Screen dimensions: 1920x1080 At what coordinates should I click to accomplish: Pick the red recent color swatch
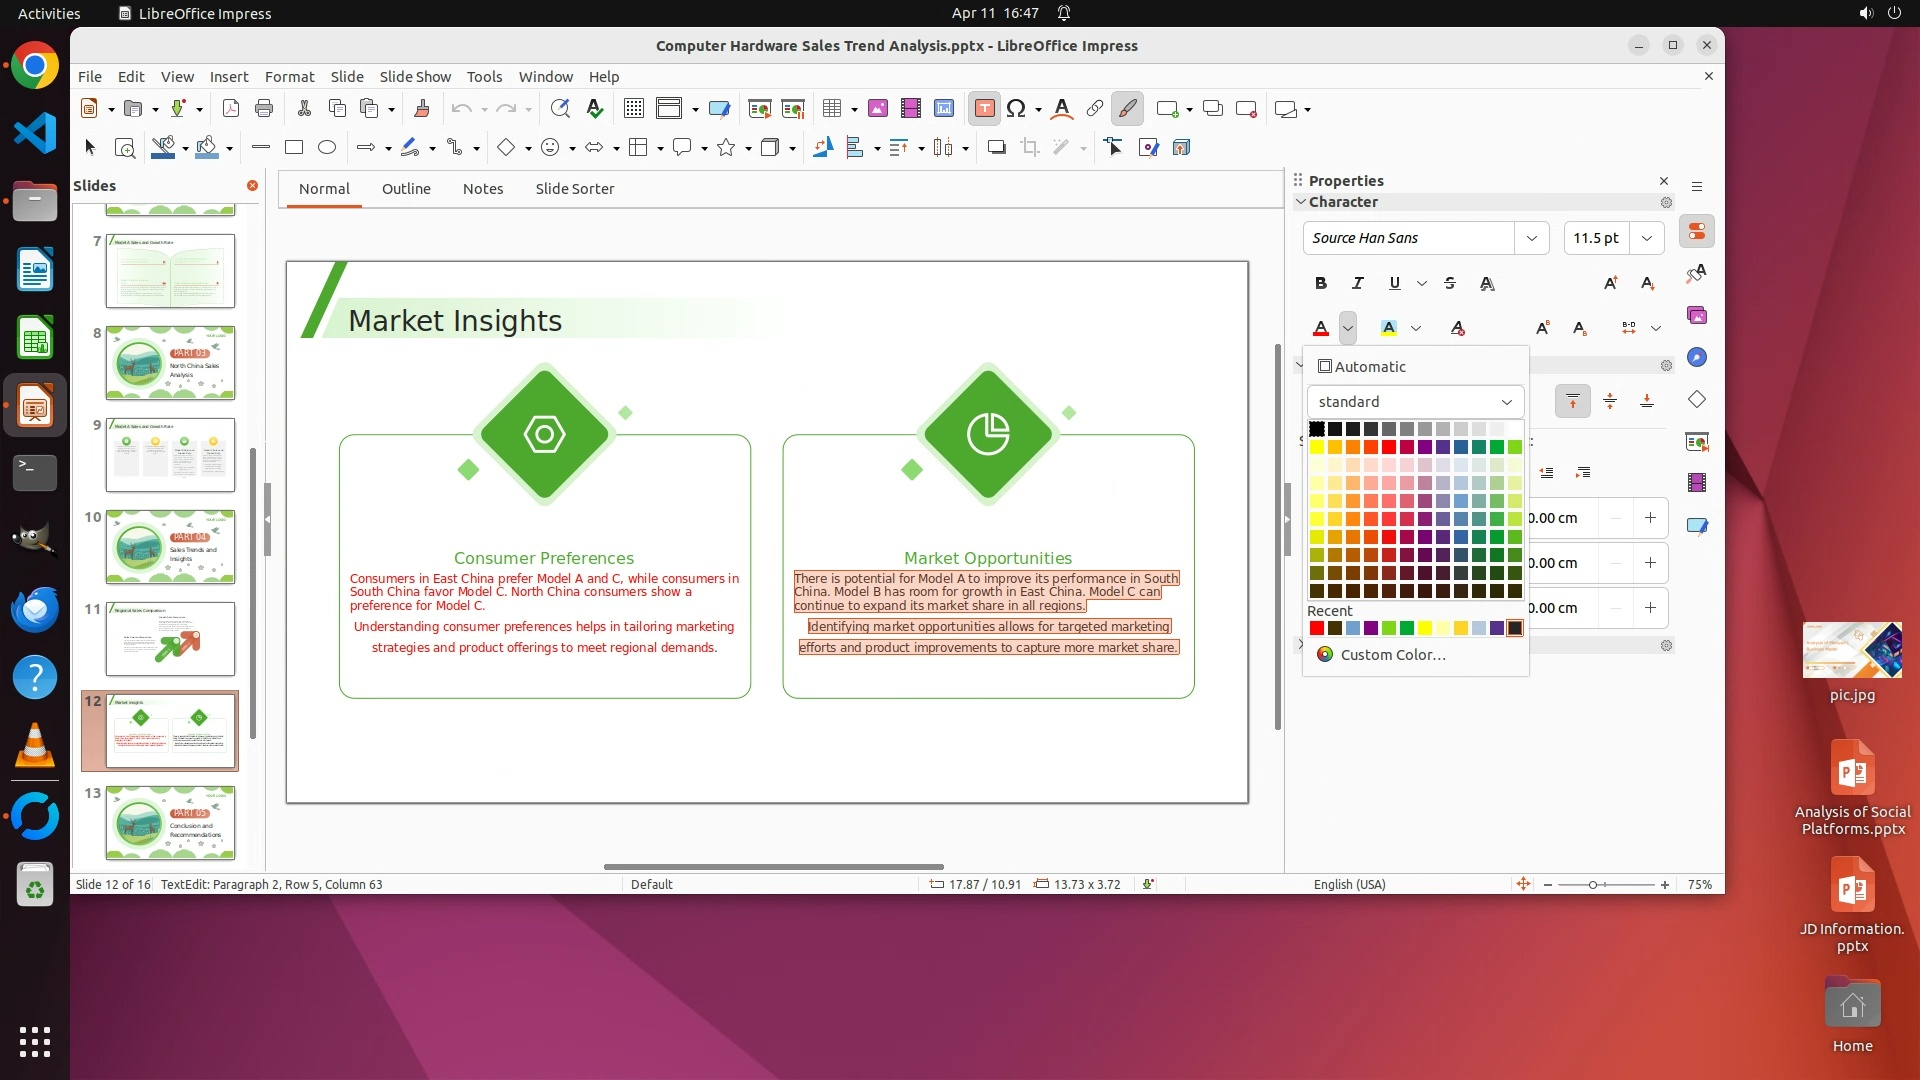[1317, 629]
